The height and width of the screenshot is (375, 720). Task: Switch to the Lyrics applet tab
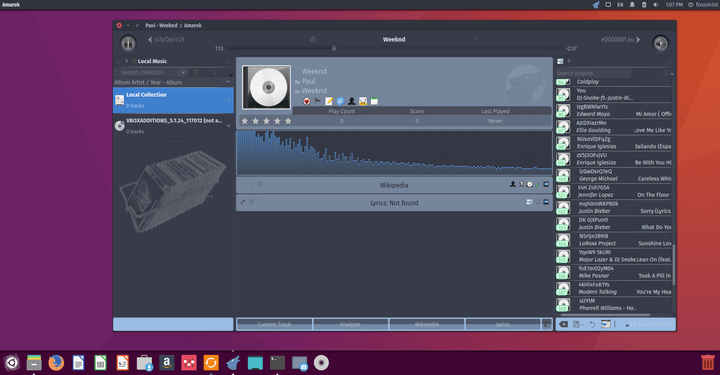(503, 324)
